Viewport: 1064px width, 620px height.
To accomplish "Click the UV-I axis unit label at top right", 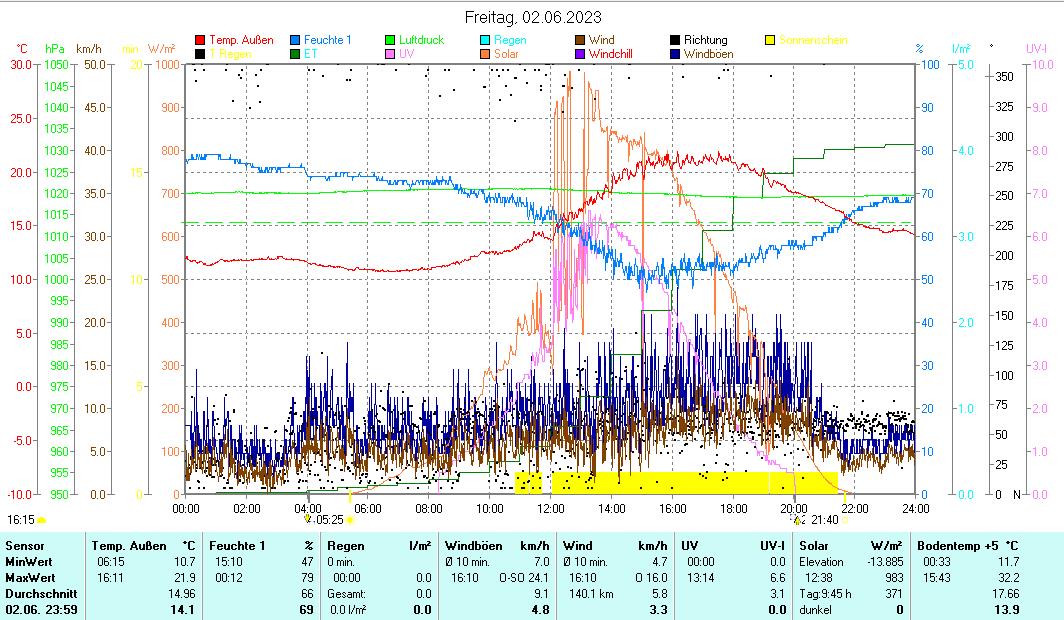I will 1036,49.
